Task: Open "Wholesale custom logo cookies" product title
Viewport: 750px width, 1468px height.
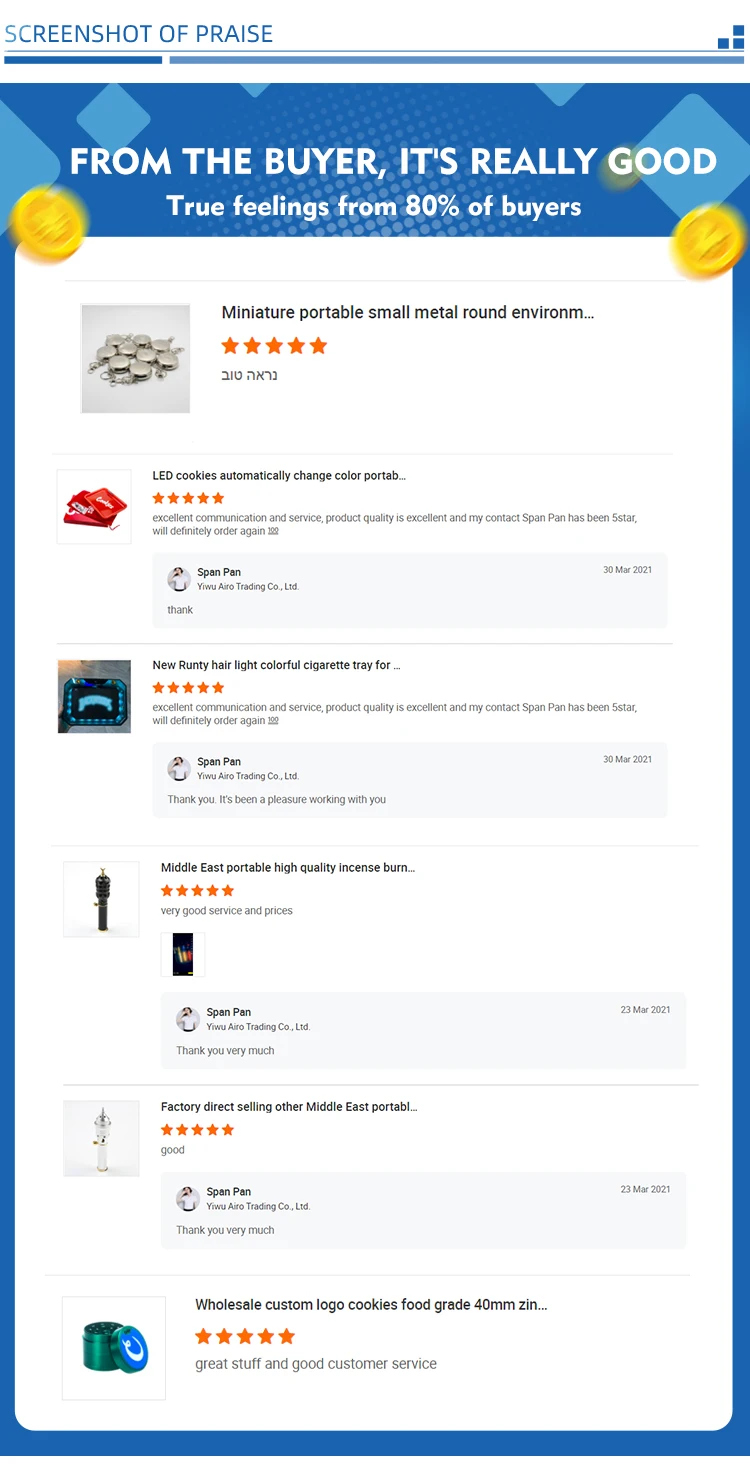Action: point(371,1305)
